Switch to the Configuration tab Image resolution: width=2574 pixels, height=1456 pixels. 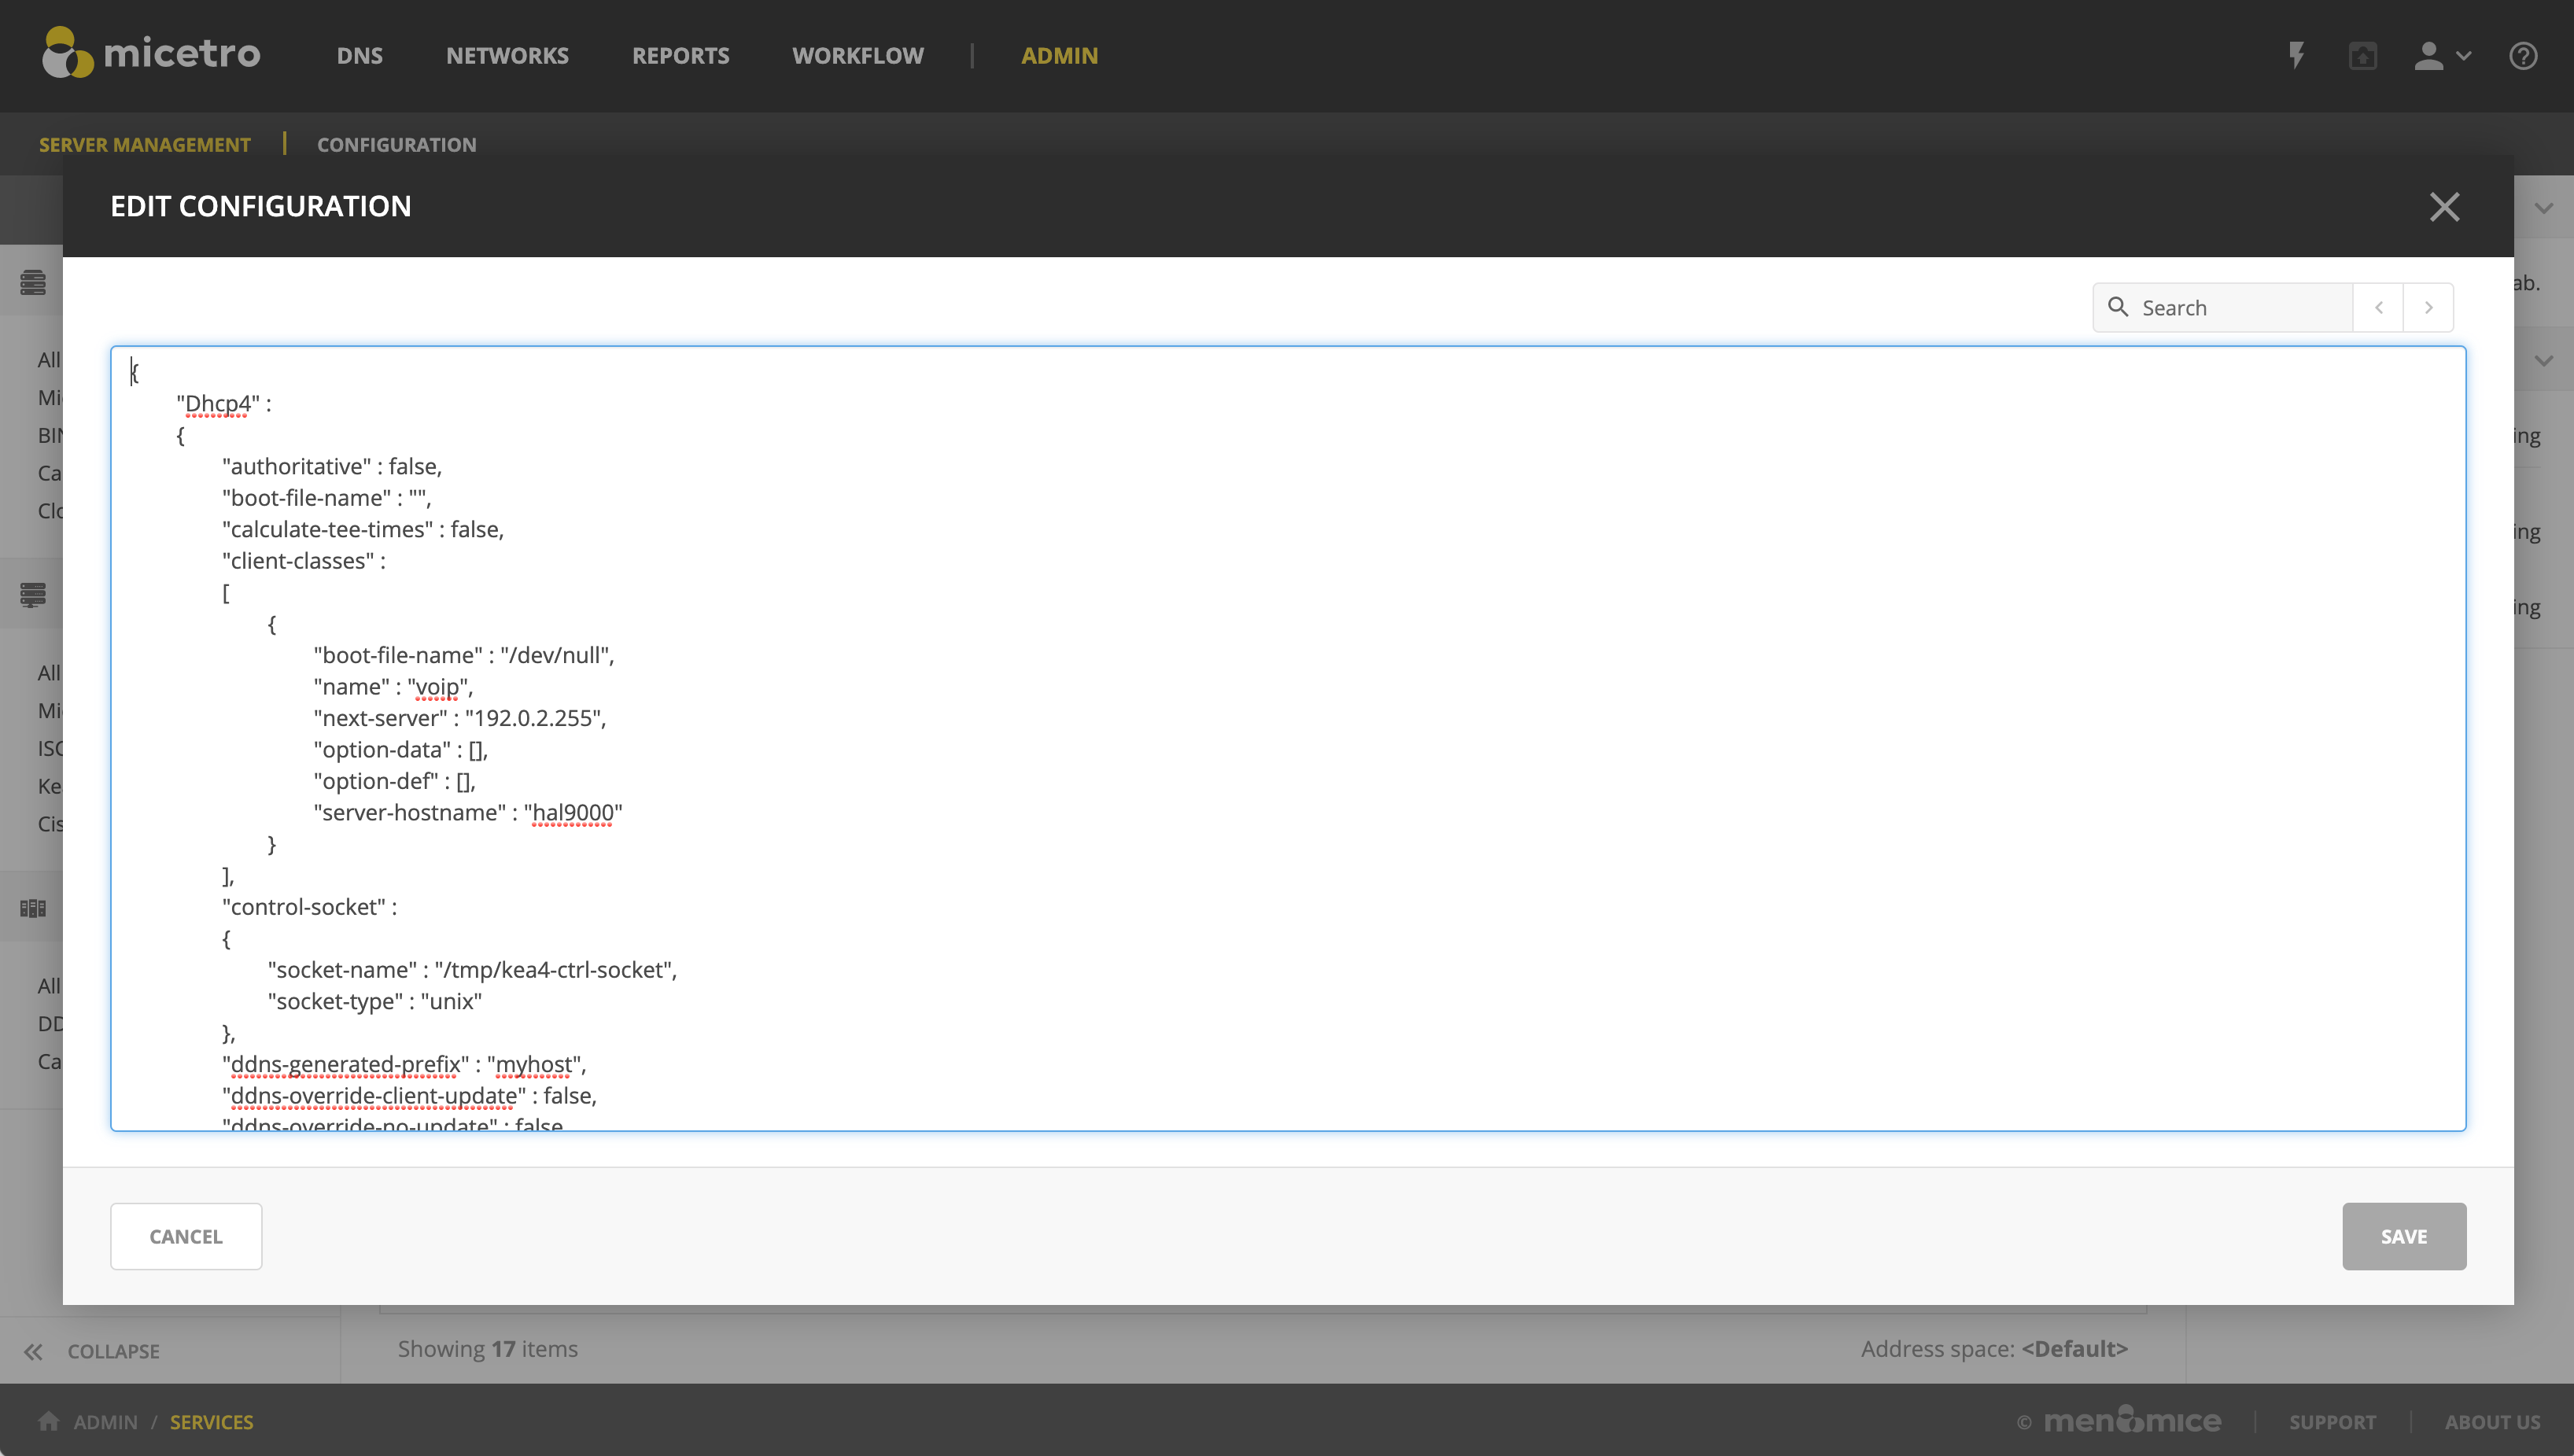[x=396, y=145]
